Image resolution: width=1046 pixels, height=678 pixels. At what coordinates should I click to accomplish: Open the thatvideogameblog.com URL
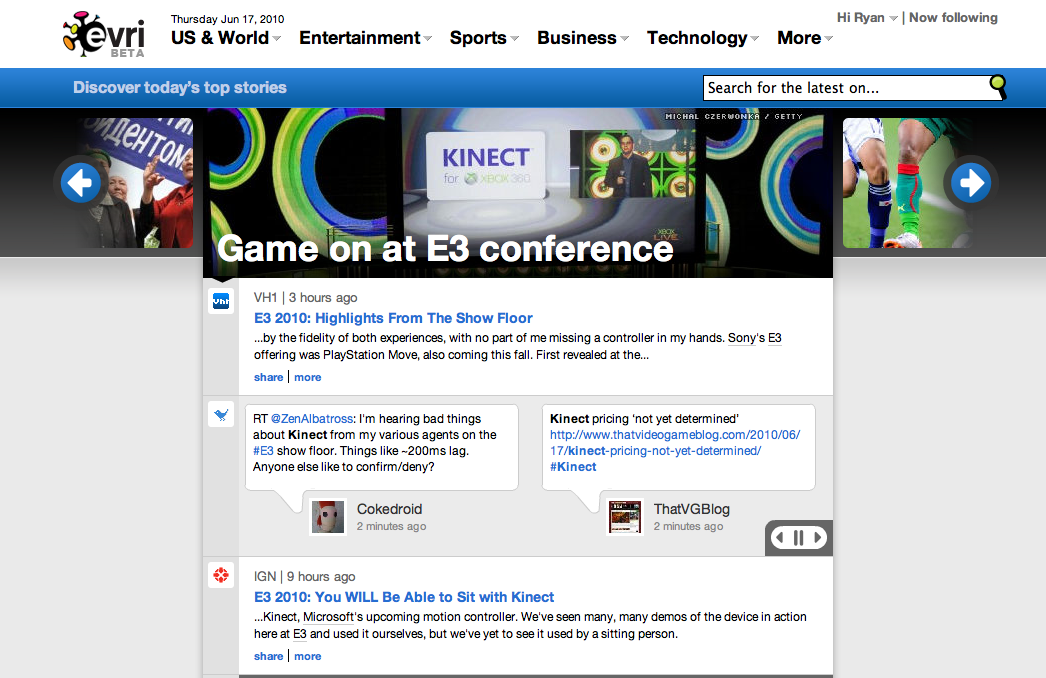[674, 442]
